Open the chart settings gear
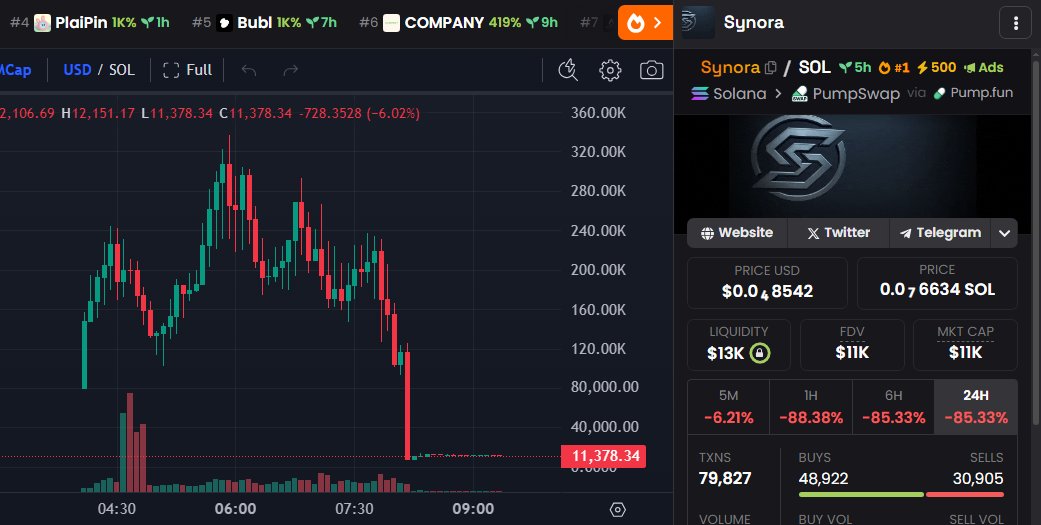1041x525 pixels. click(610, 70)
